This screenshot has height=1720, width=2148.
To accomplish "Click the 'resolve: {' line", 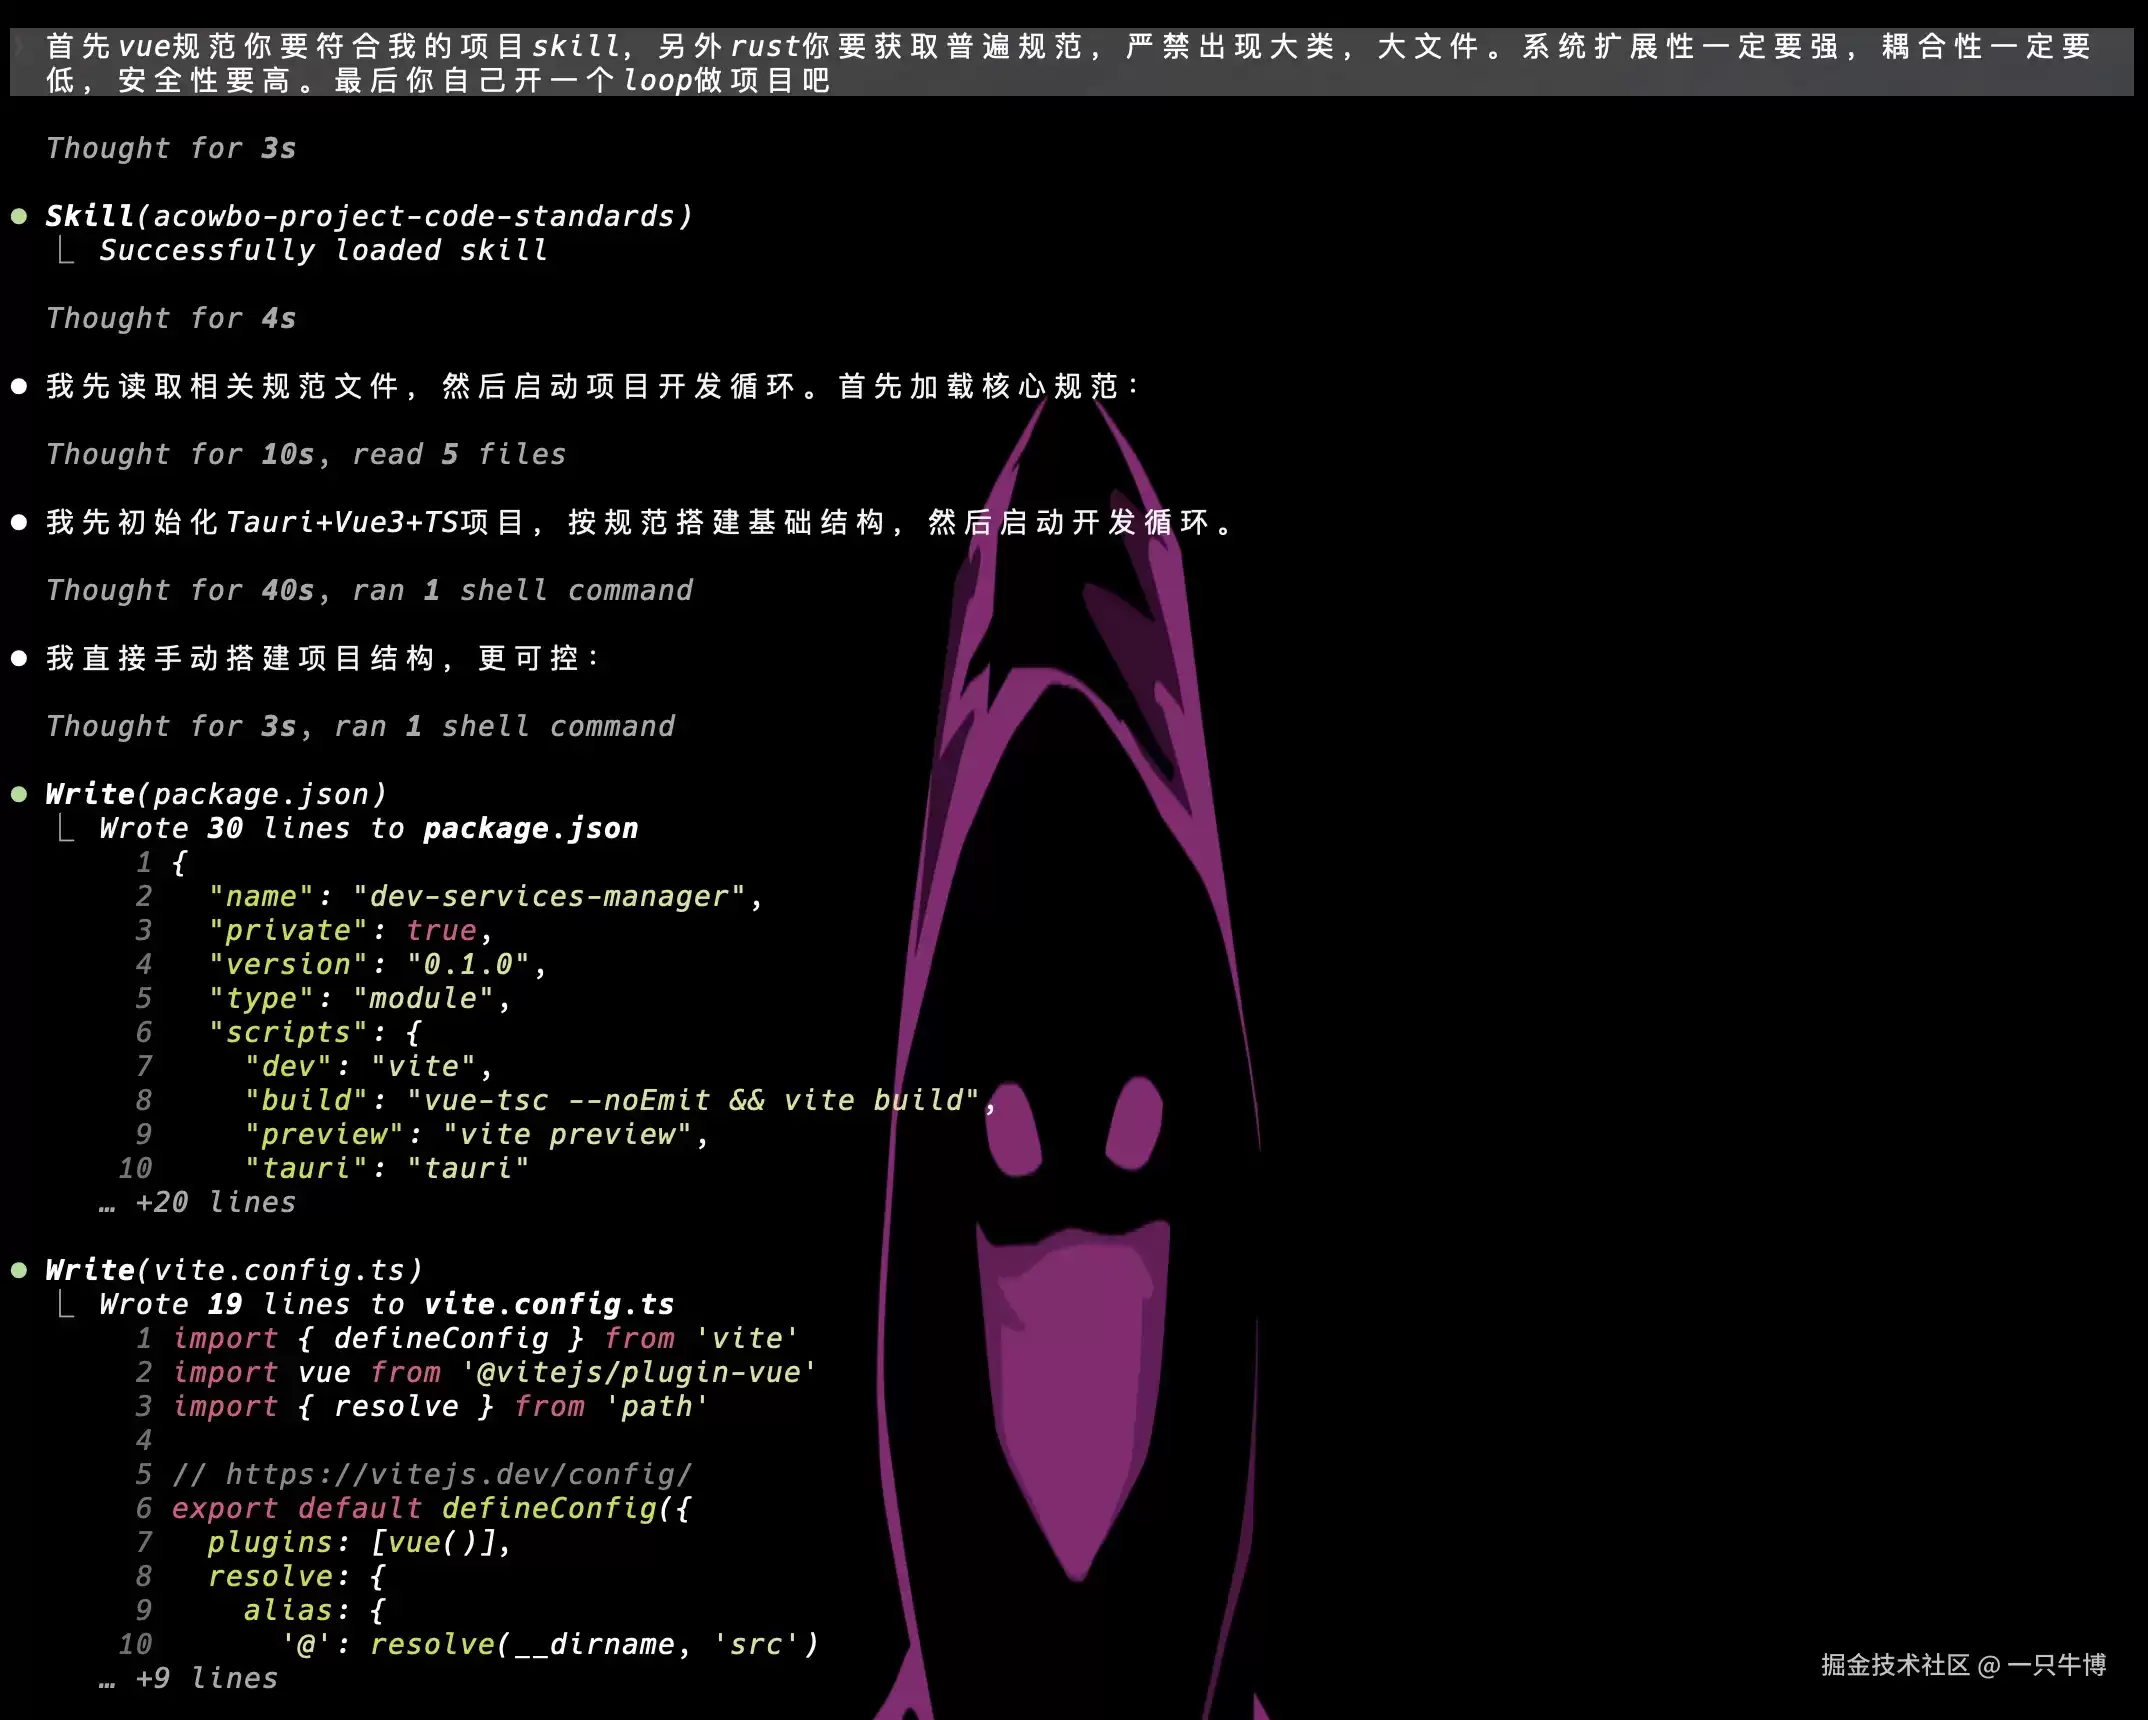I will tap(296, 1576).
